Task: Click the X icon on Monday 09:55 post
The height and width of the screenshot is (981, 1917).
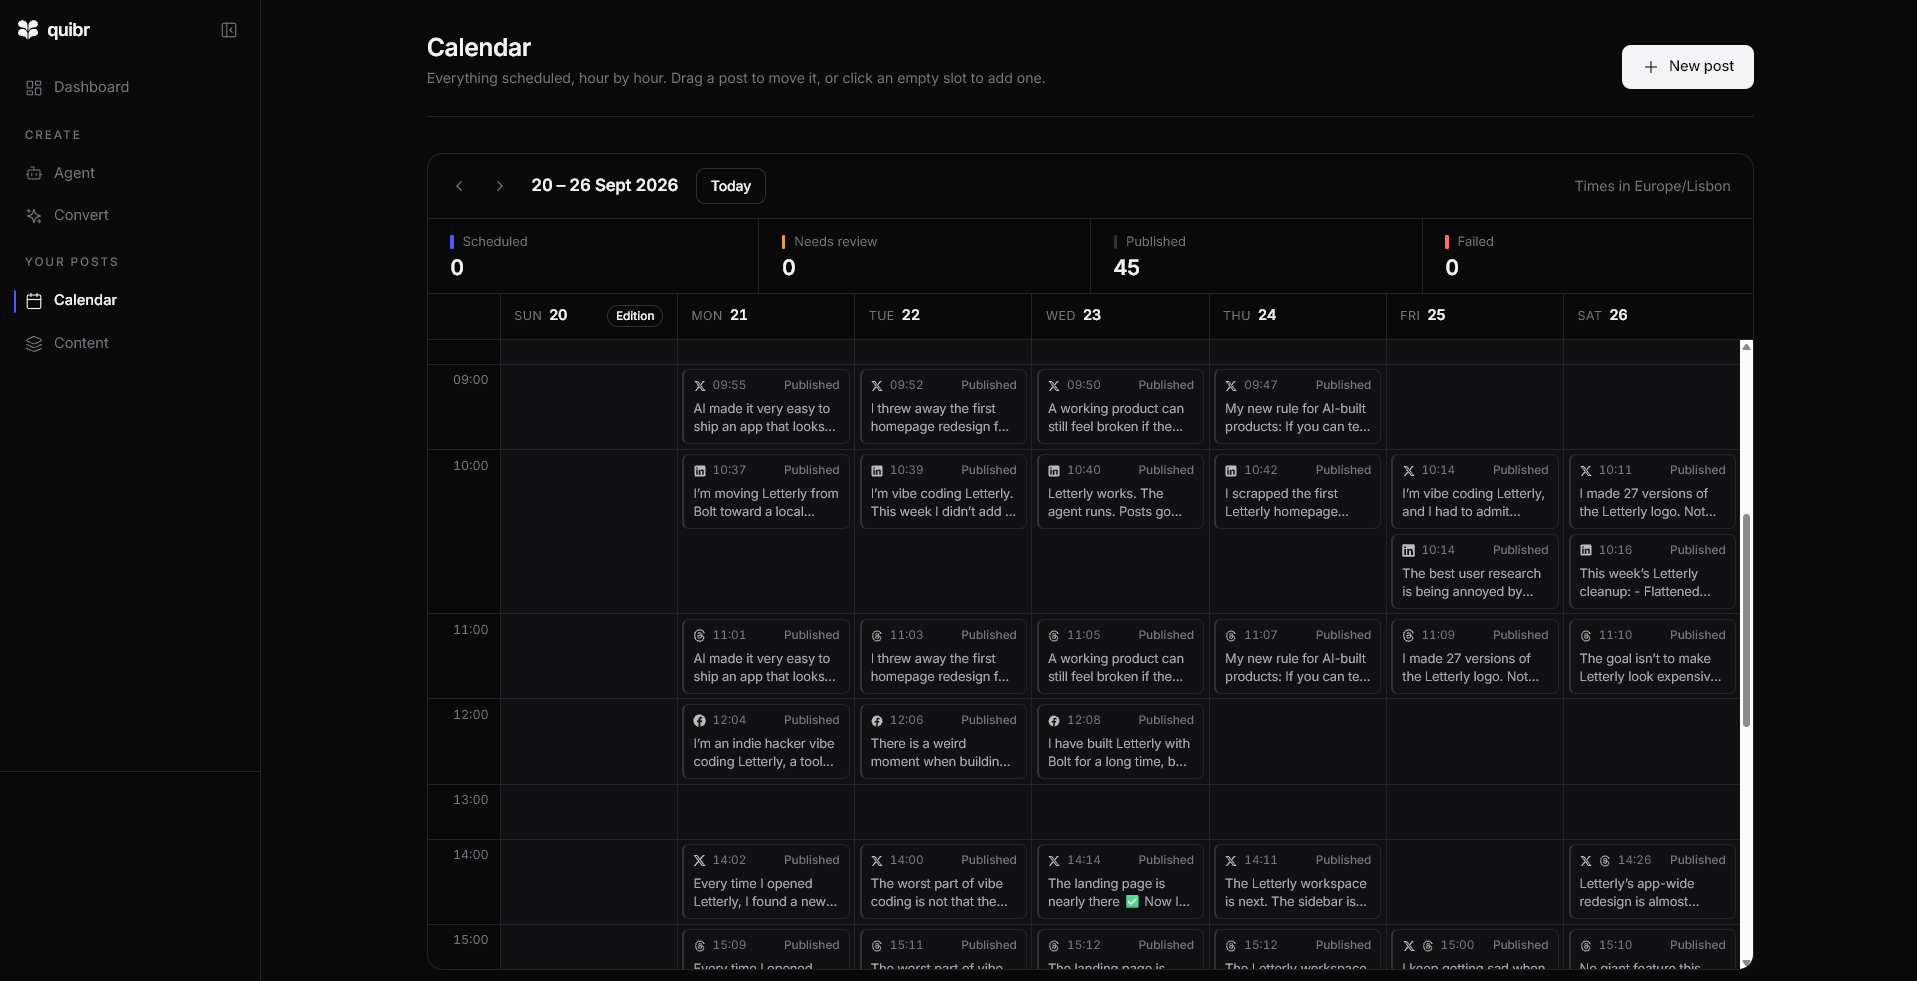Action: (x=700, y=386)
